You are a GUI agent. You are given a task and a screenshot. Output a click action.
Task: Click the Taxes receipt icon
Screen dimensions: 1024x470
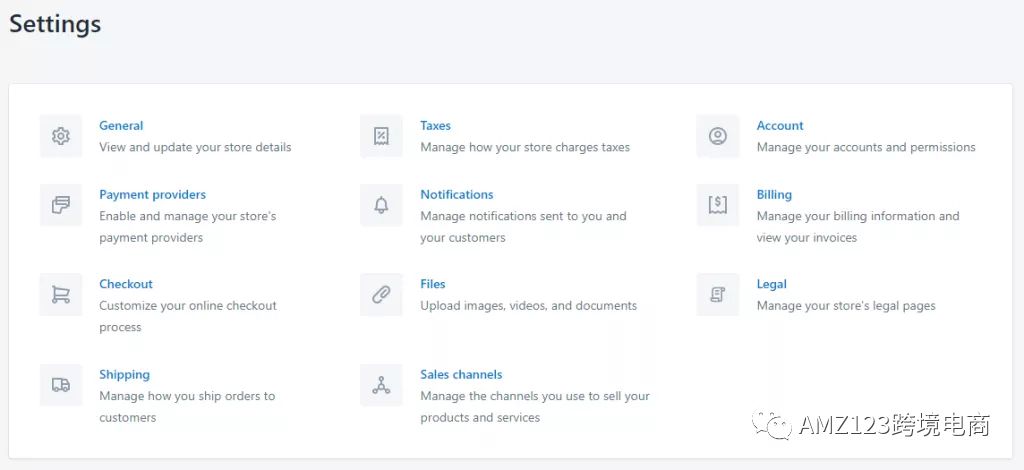point(381,136)
